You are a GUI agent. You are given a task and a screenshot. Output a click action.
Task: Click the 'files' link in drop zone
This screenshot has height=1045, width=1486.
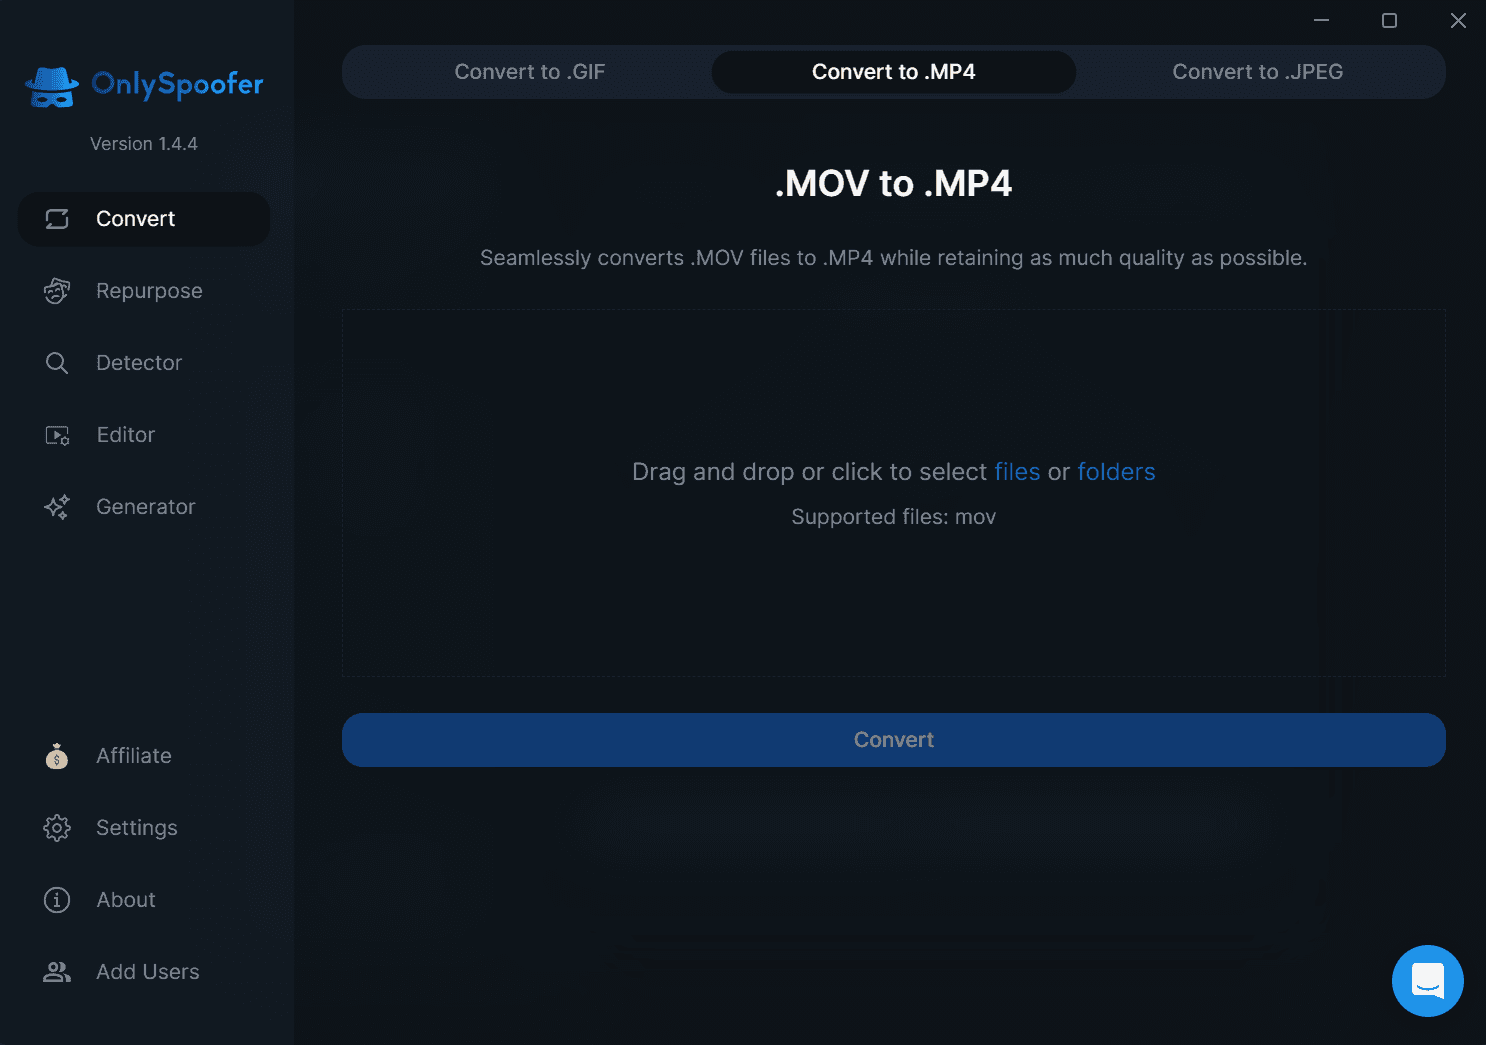1017,472
